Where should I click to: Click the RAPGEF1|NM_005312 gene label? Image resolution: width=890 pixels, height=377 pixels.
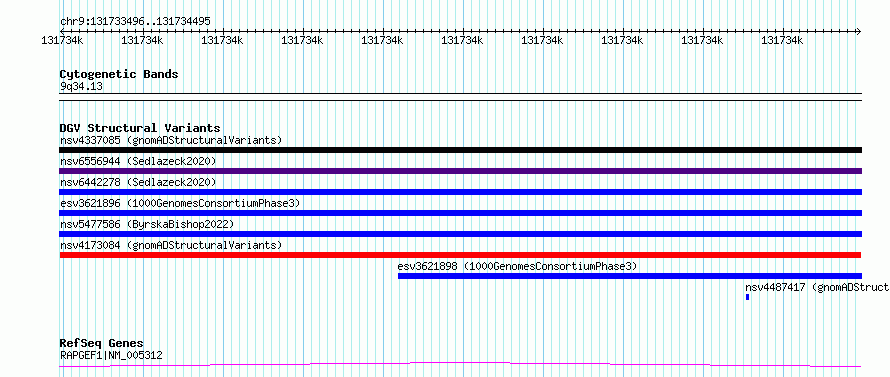(x=111, y=356)
